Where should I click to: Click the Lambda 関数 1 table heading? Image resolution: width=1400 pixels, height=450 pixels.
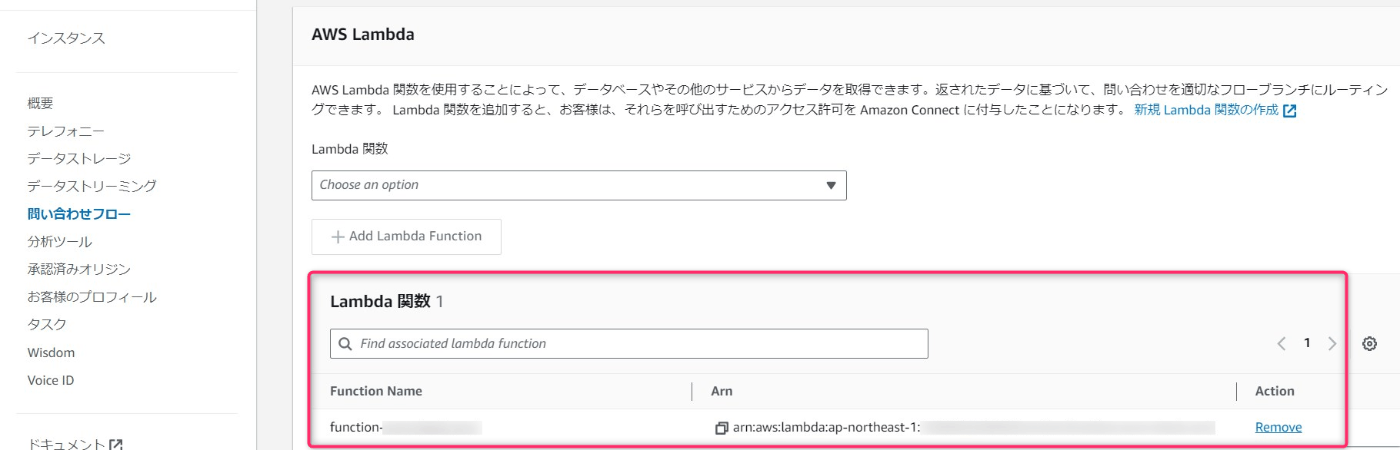387,300
